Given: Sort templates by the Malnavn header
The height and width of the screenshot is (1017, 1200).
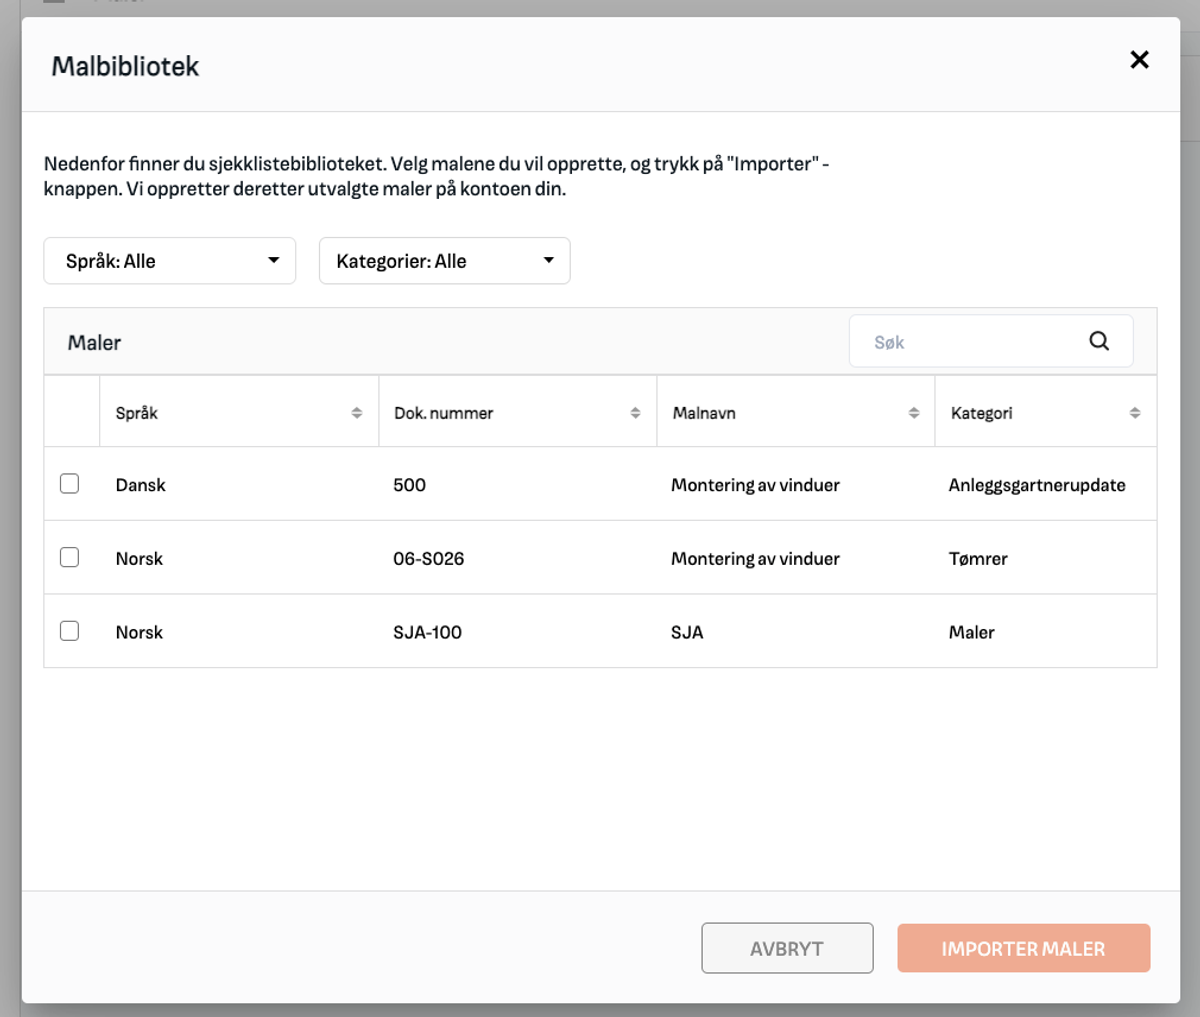Looking at the screenshot, I should (703, 411).
